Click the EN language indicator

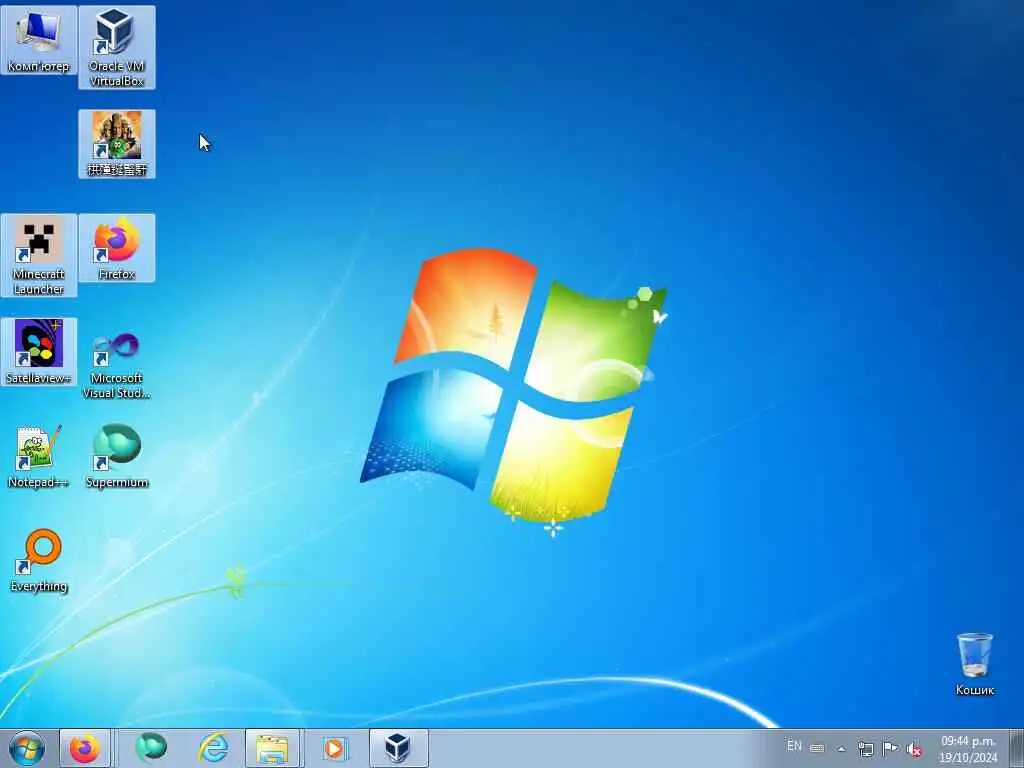click(793, 746)
